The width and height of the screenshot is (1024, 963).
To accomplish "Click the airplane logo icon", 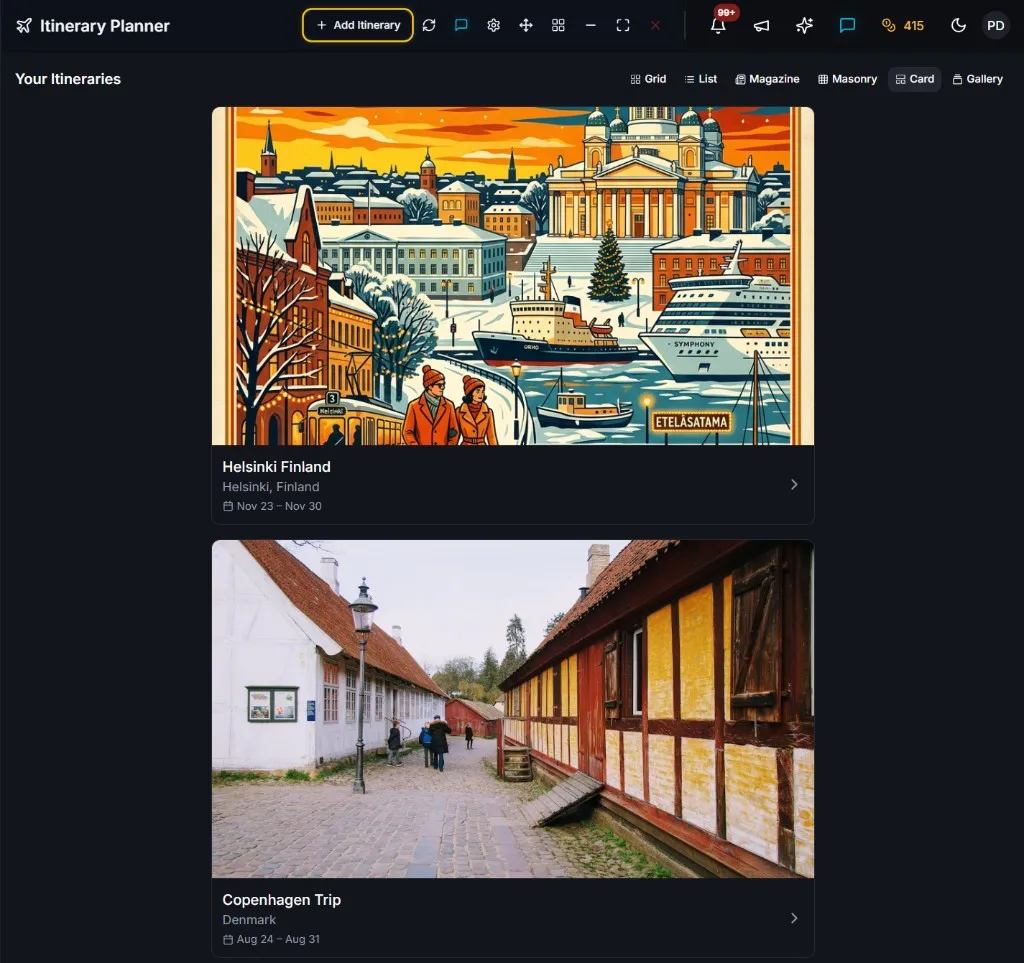I will (24, 25).
